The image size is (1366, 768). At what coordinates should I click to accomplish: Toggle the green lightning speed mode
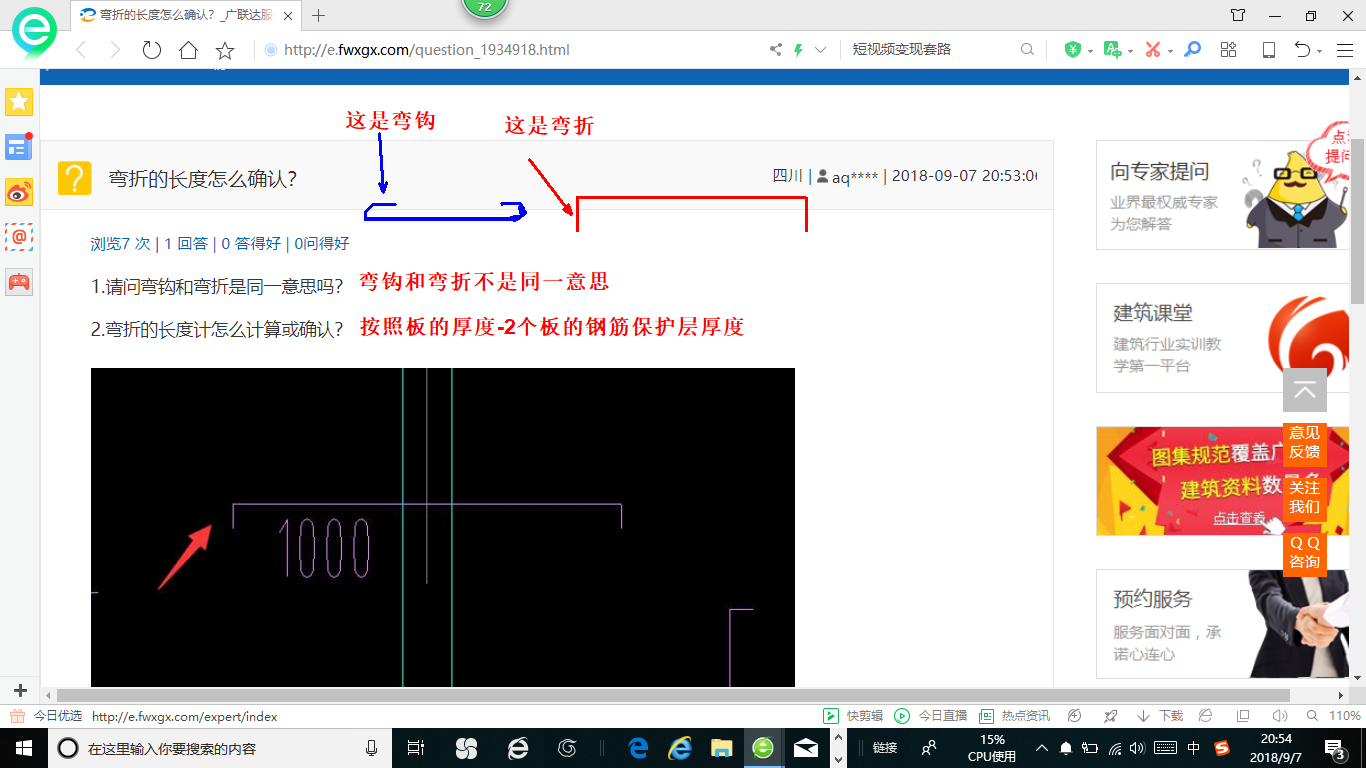(x=798, y=50)
